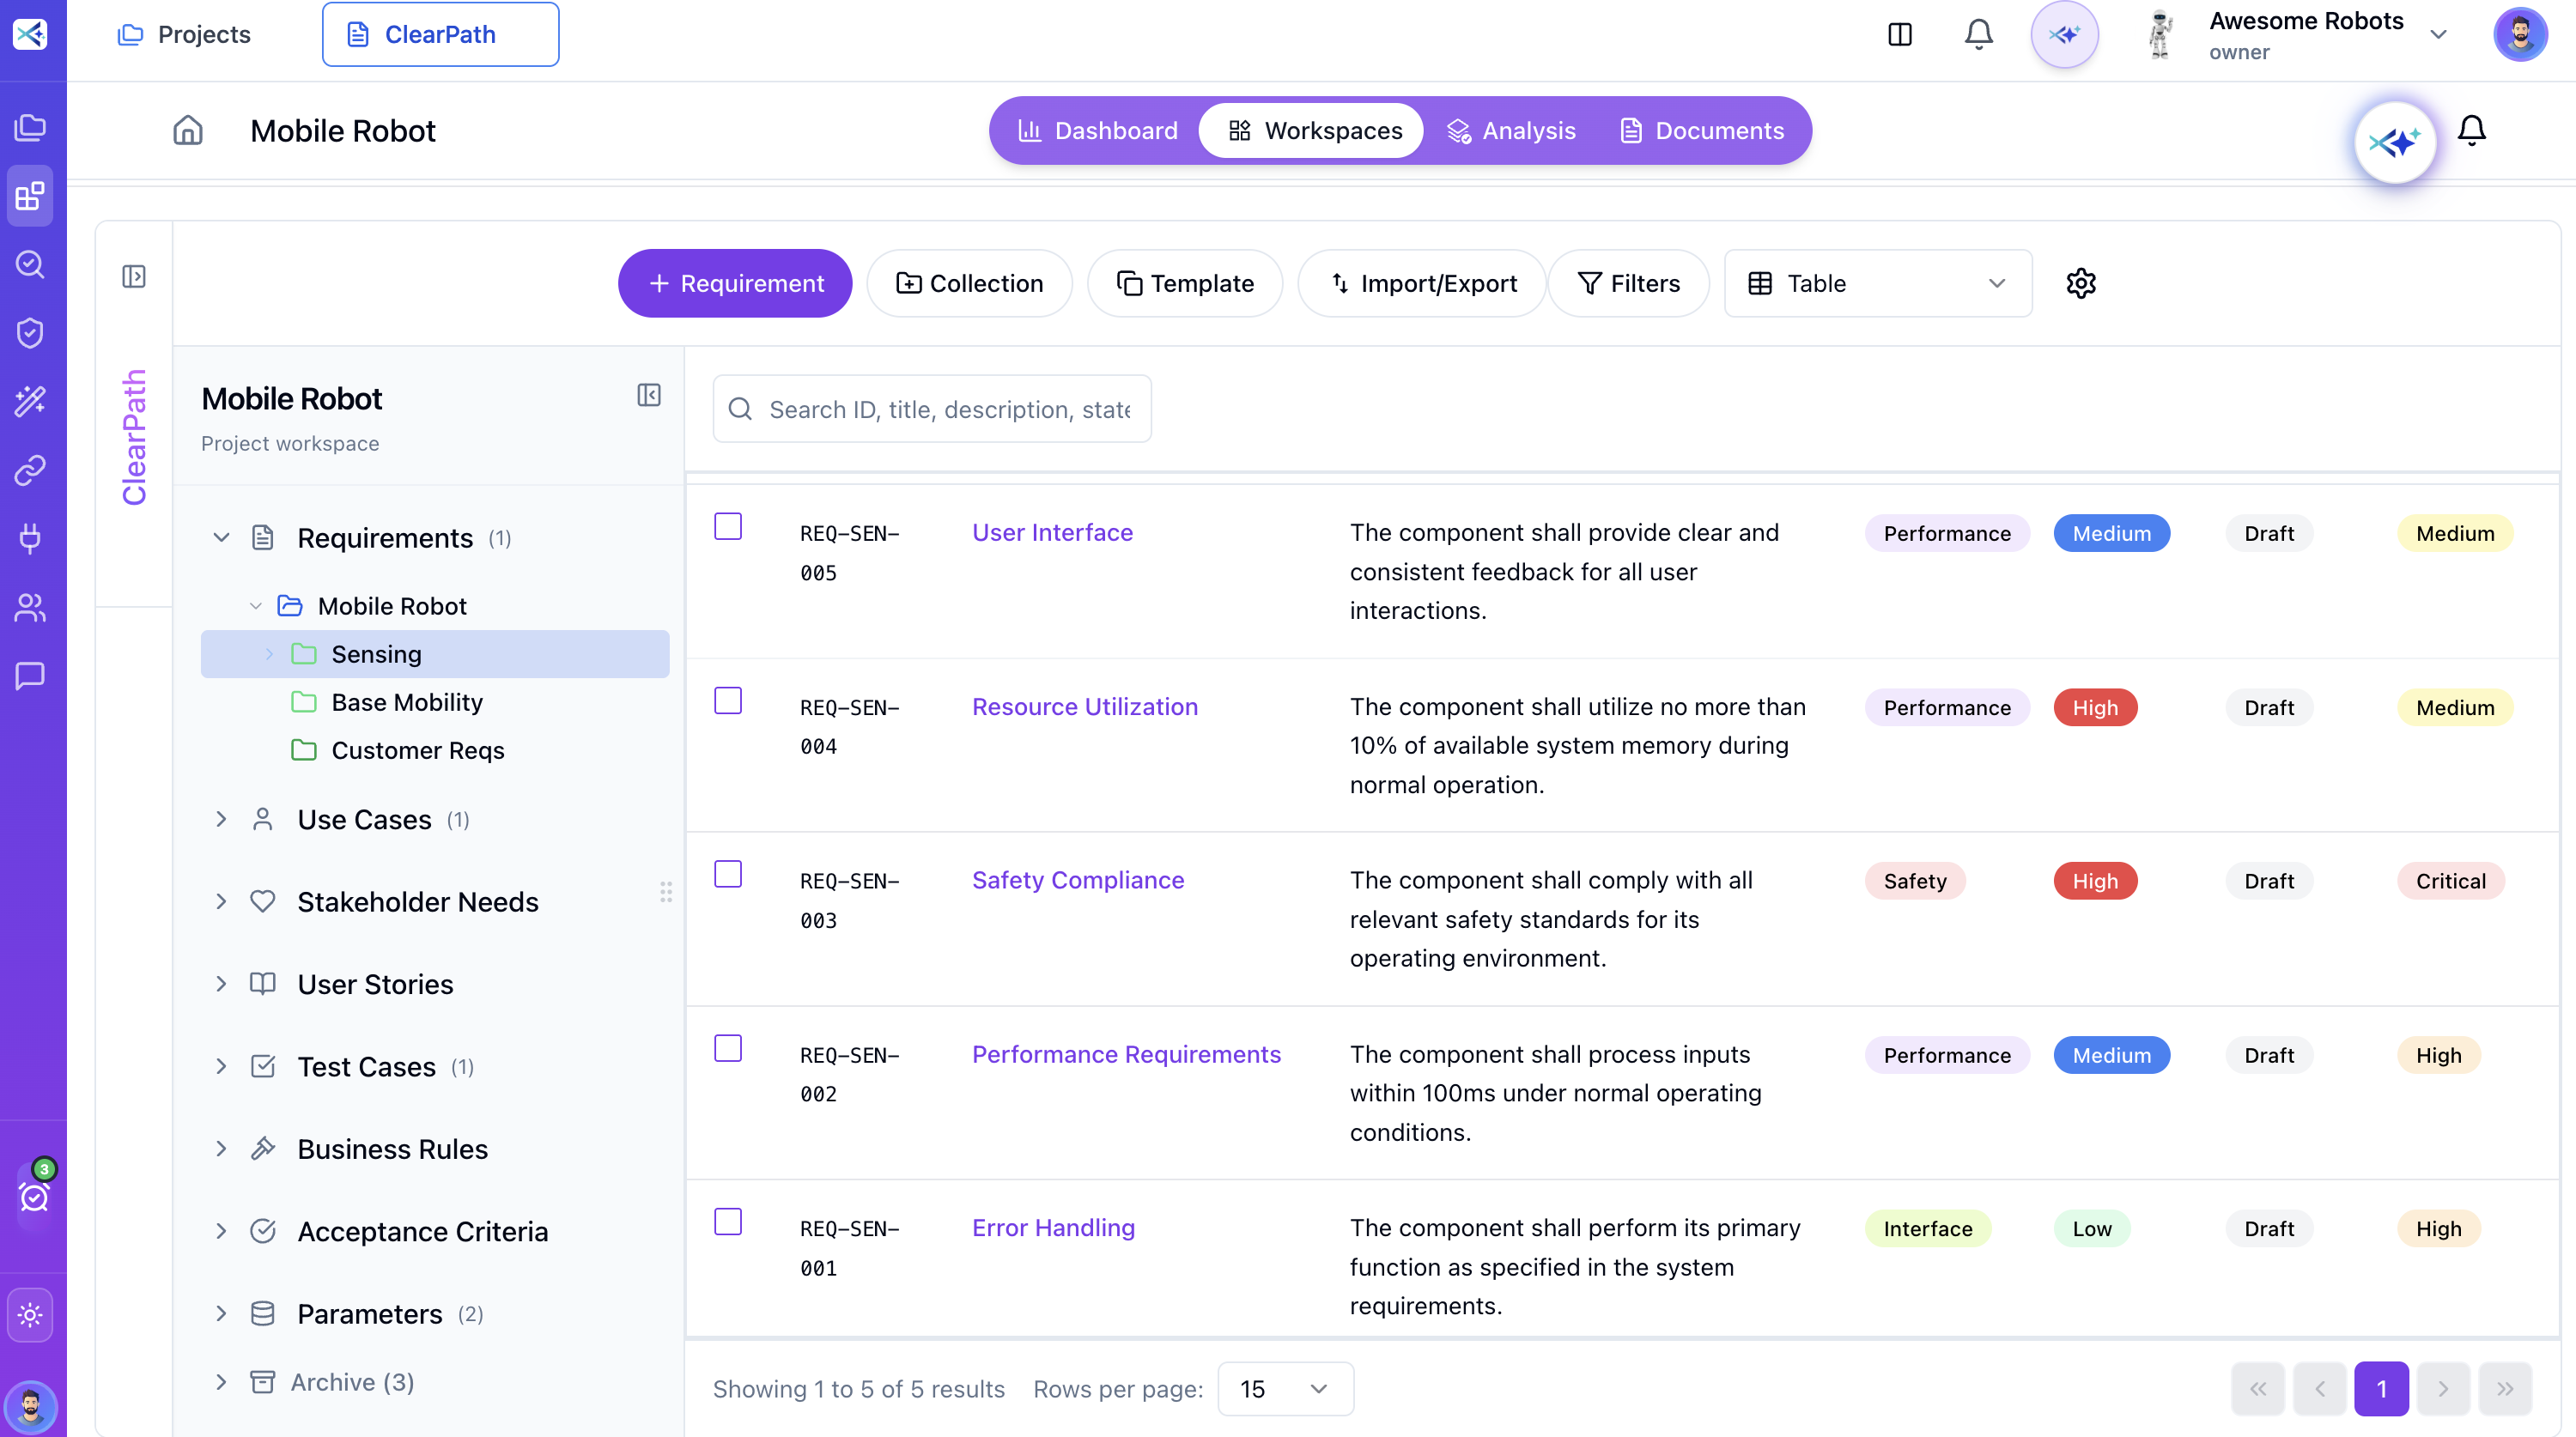Switch to the Dashboard tab
Viewport: 2576px width, 1437px height.
(1098, 130)
